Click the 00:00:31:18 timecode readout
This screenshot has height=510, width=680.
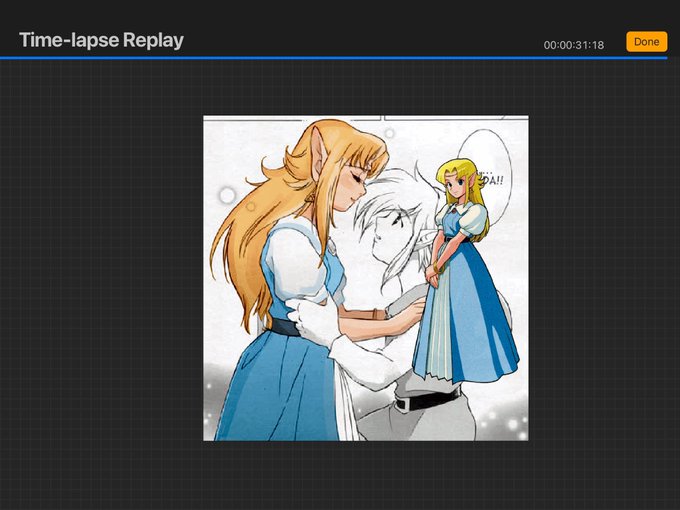point(573,45)
